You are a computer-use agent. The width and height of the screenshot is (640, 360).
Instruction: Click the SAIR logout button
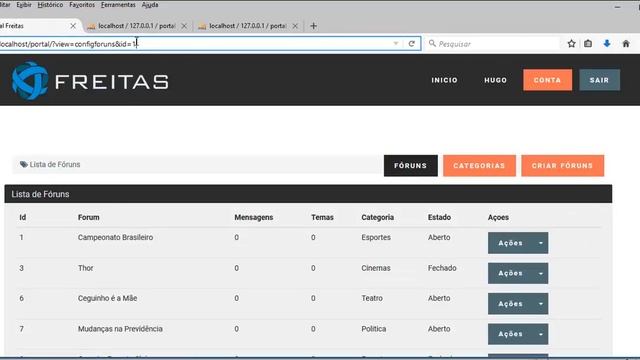coord(599,80)
